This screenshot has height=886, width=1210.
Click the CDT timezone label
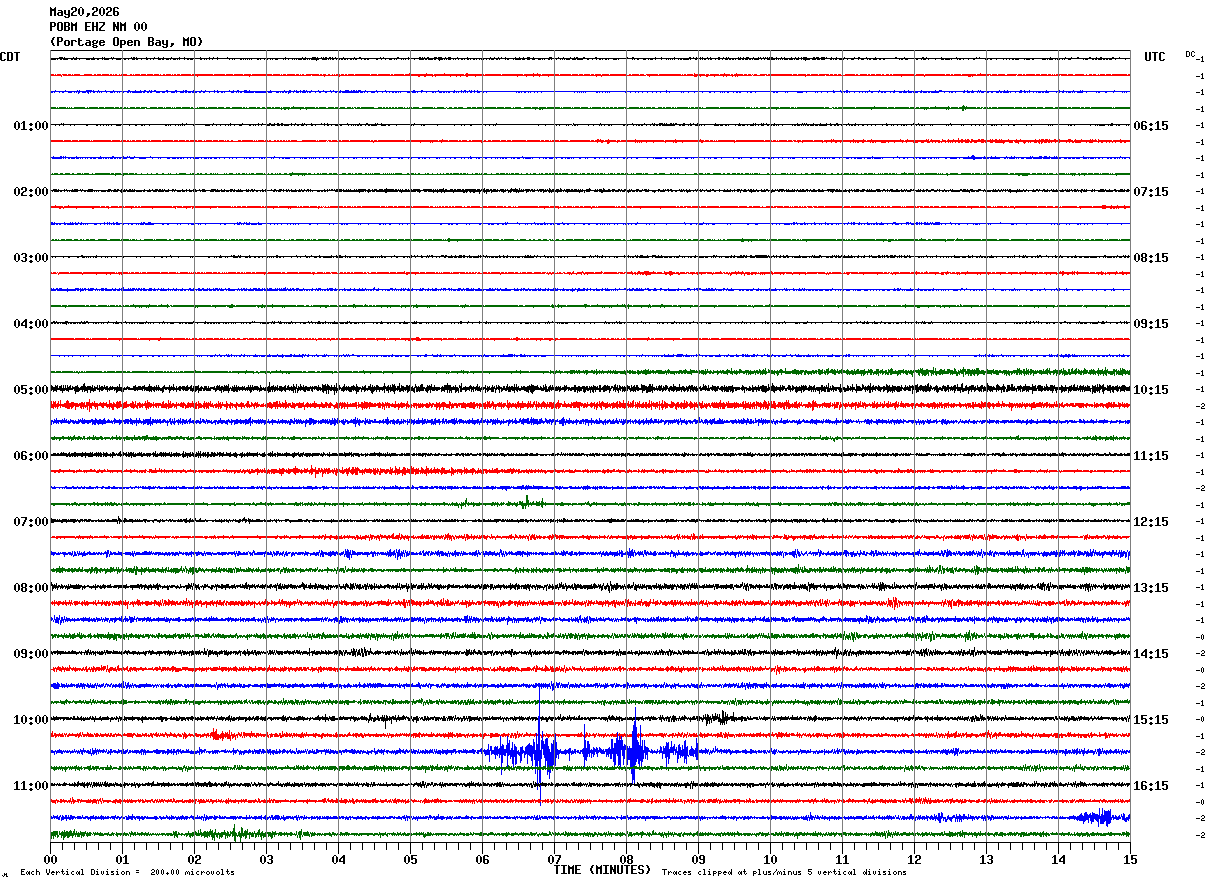tap(10, 57)
